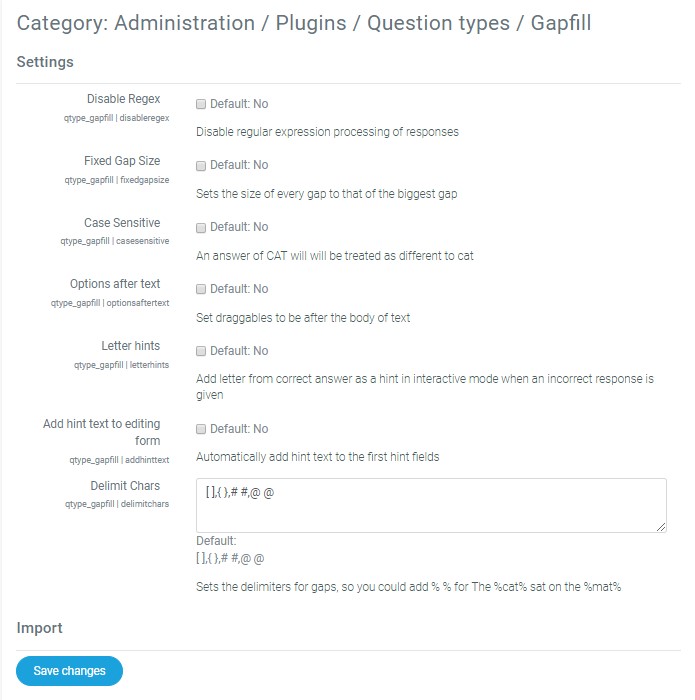The width and height of the screenshot is (695, 700).
Task: Tick the Add hint text checkbox
Action: pos(201,430)
